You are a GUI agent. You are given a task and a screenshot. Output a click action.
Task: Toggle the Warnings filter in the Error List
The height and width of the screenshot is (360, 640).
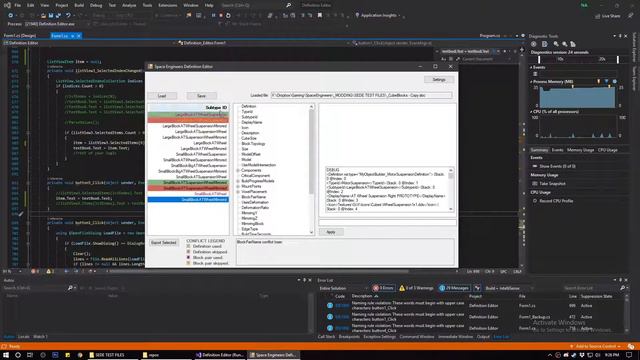[x=416, y=288]
